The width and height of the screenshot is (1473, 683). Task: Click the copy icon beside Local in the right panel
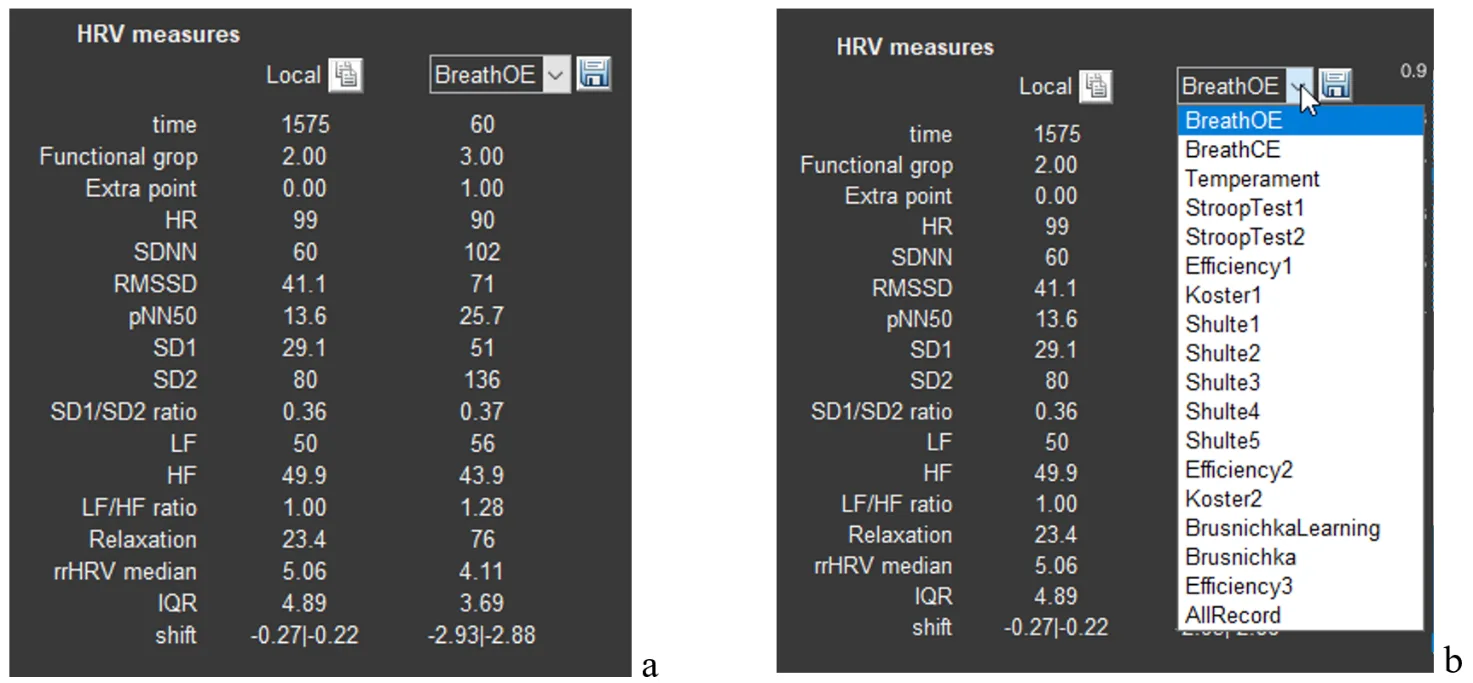1097,87
